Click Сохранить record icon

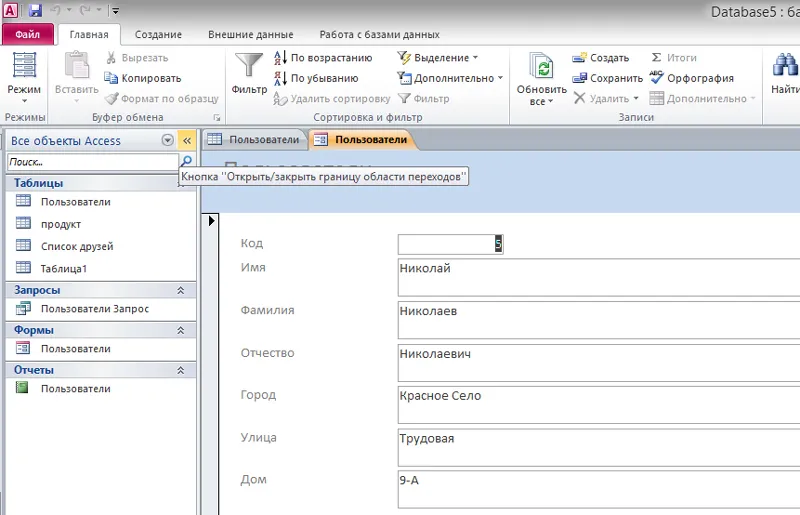coord(608,78)
